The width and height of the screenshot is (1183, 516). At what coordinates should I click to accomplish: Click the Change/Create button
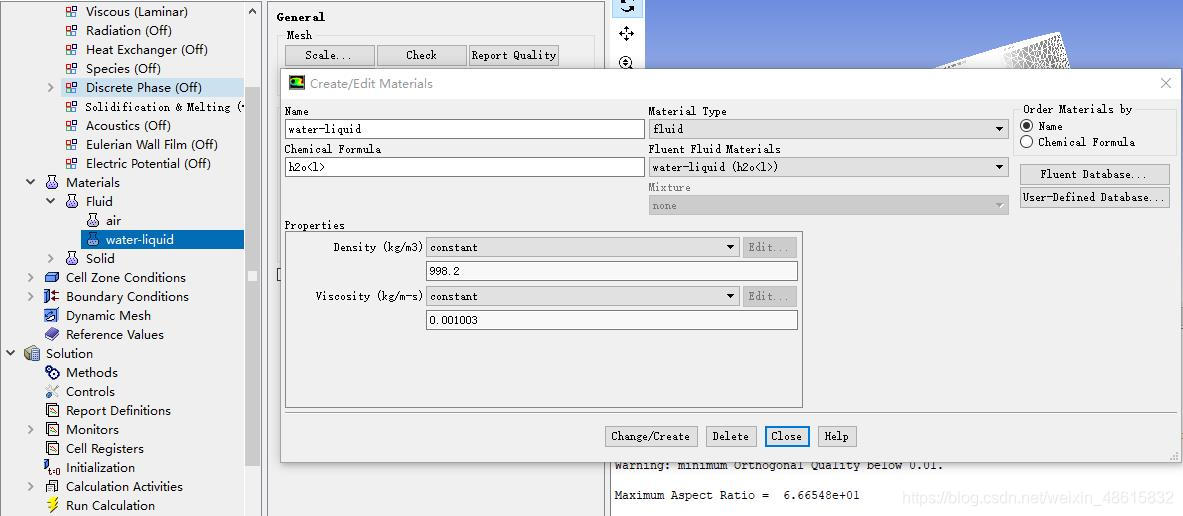pyautogui.click(x=650, y=436)
